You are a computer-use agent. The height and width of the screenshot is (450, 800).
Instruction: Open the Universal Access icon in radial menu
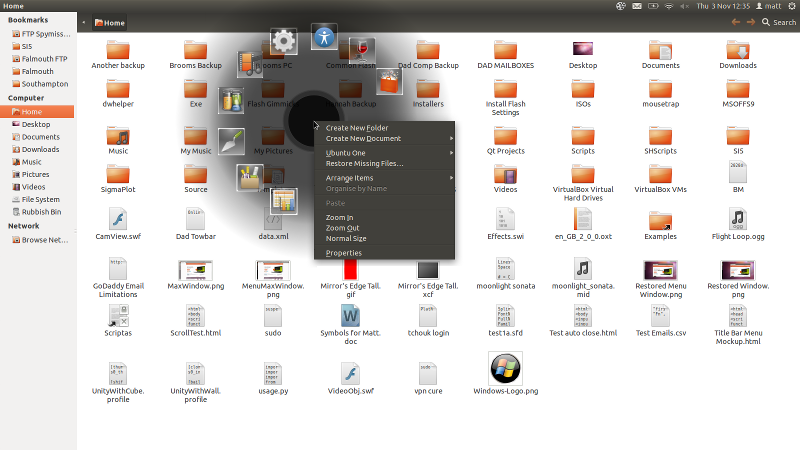(323, 37)
